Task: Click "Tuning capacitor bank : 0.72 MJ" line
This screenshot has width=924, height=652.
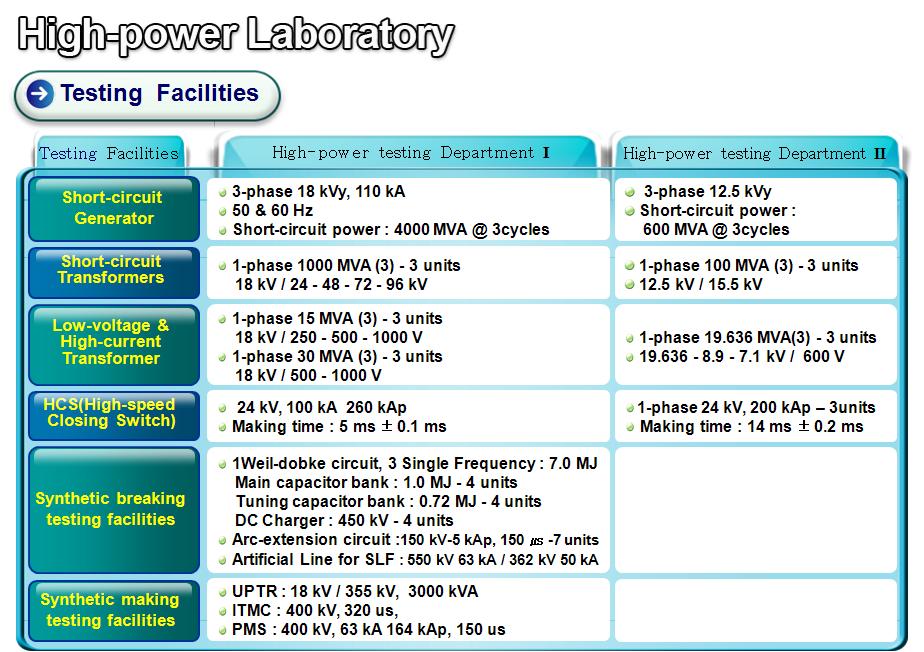Action: click(388, 502)
